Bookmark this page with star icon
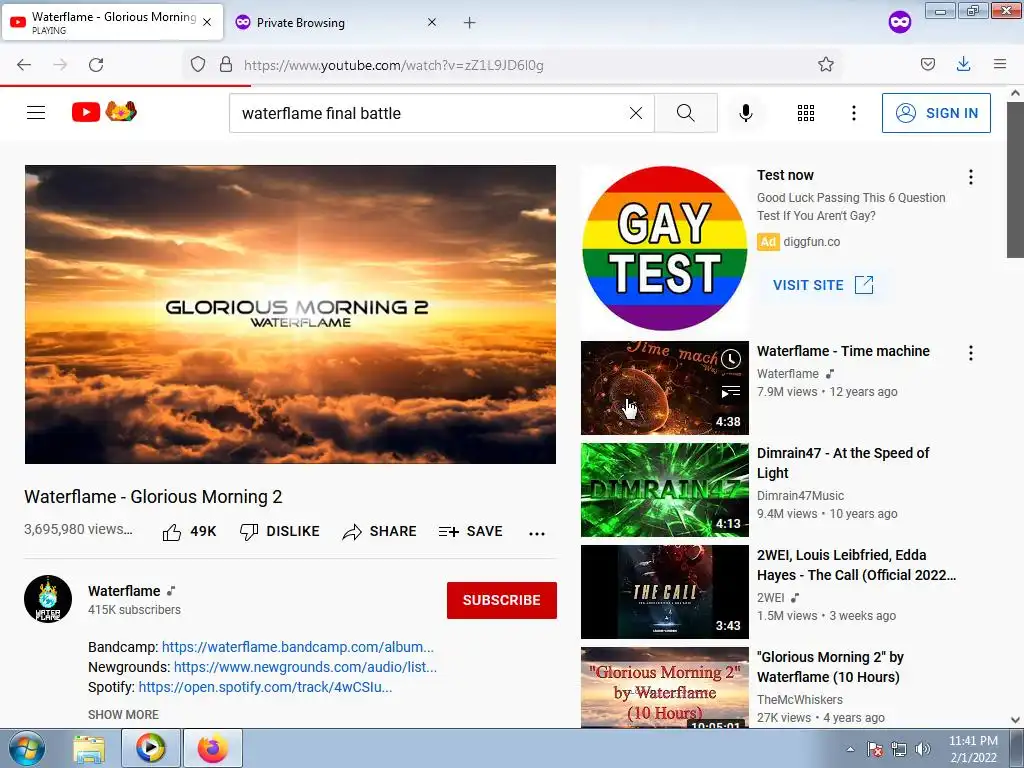Image resolution: width=1024 pixels, height=768 pixels. 825,64
